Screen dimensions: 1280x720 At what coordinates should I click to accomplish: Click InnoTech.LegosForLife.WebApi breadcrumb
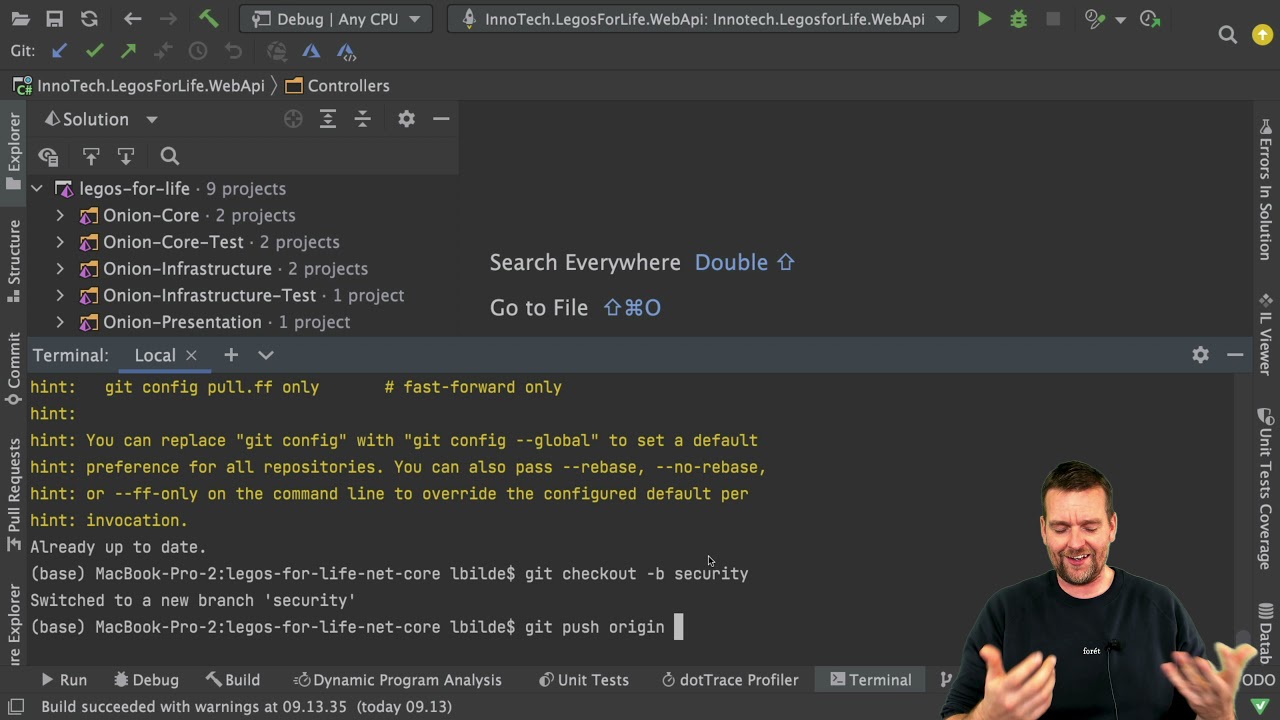pyautogui.click(x=139, y=86)
